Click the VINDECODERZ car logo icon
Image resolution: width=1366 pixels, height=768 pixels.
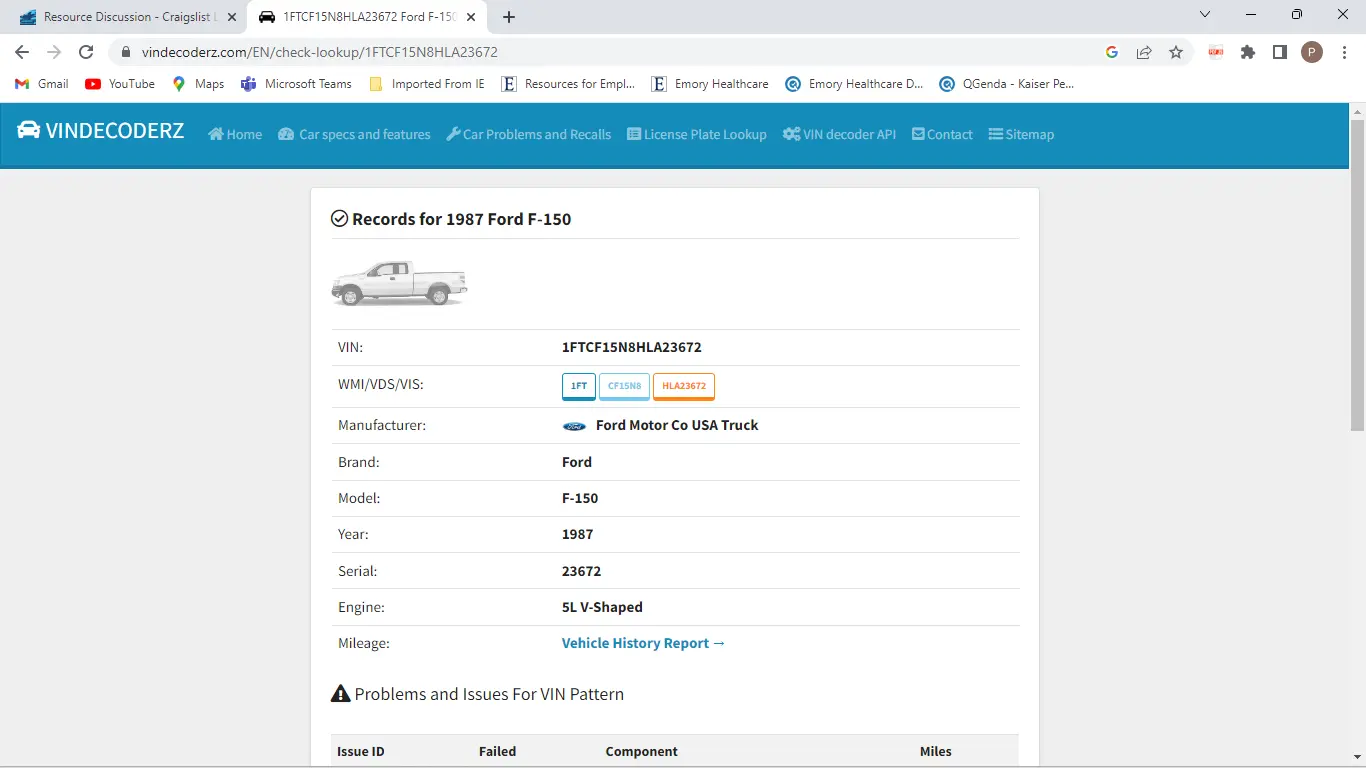tap(28, 130)
